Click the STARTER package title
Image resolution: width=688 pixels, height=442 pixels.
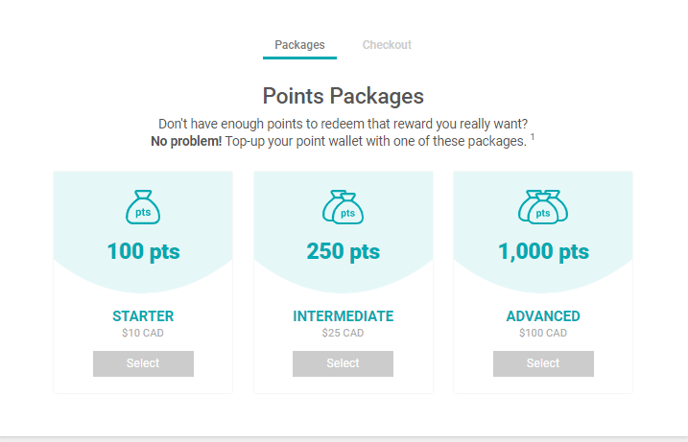pyautogui.click(x=143, y=316)
